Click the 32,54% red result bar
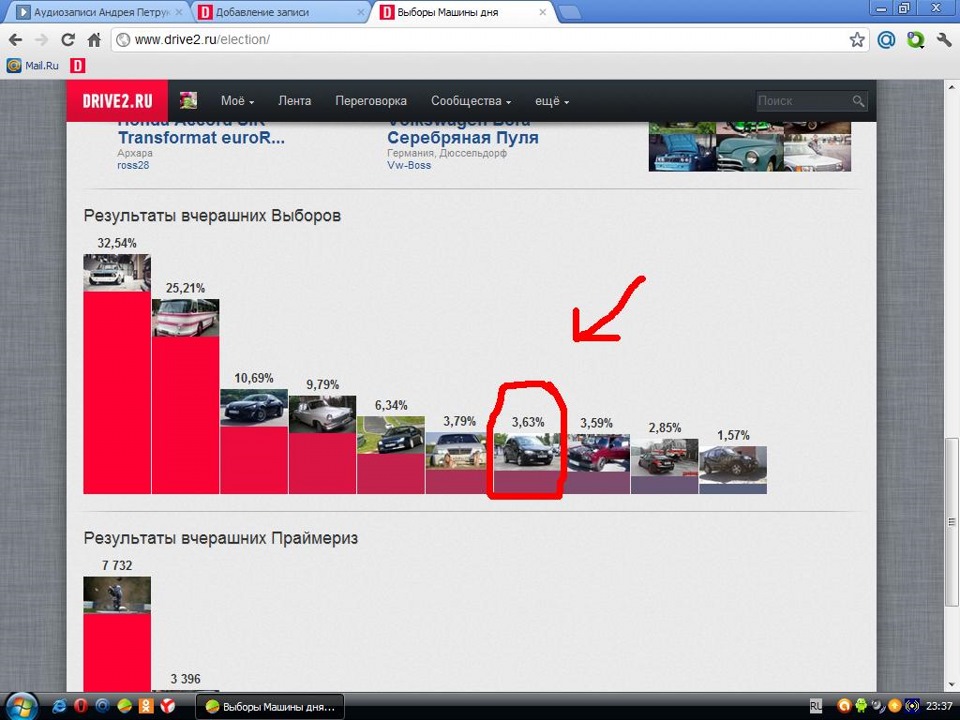 (x=117, y=392)
